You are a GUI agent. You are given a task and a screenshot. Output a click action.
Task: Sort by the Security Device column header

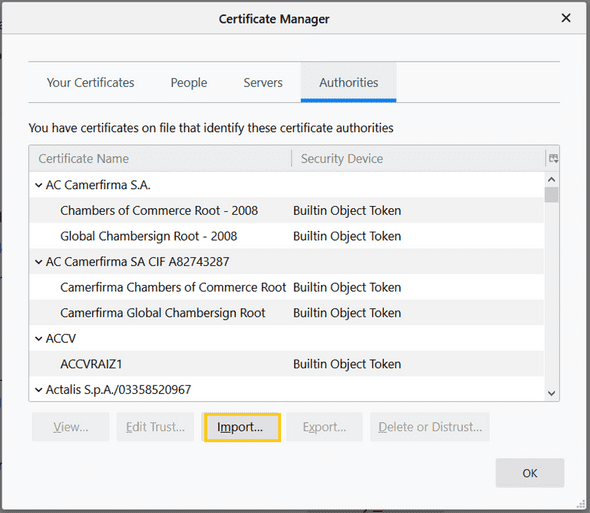(418, 158)
